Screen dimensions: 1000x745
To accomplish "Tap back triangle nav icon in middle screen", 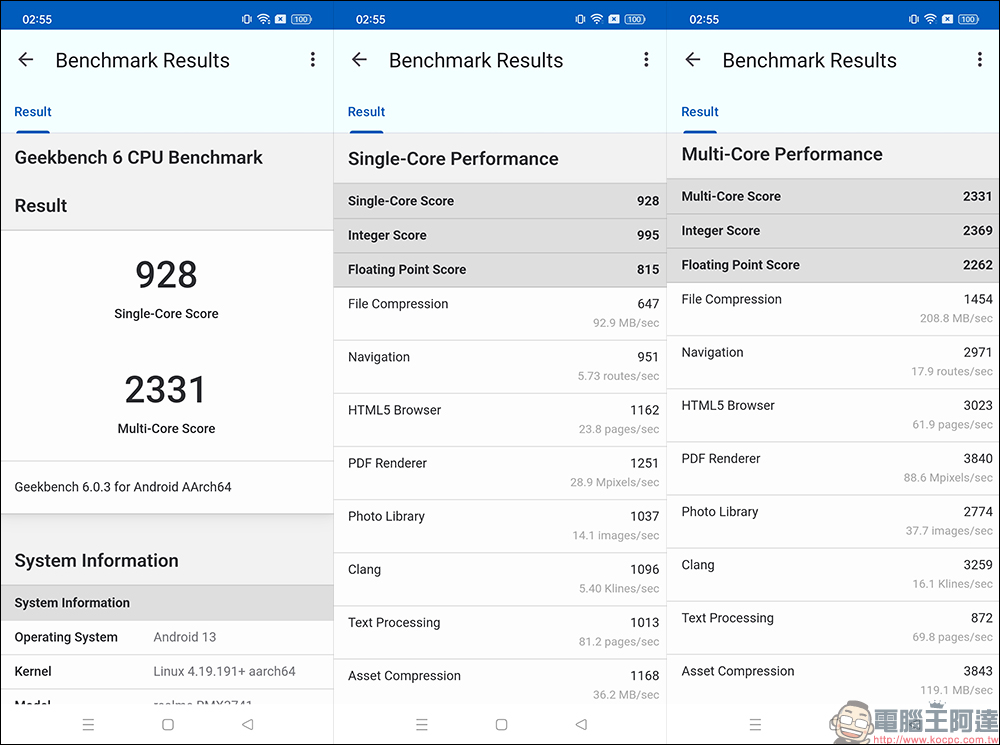I will click(581, 725).
